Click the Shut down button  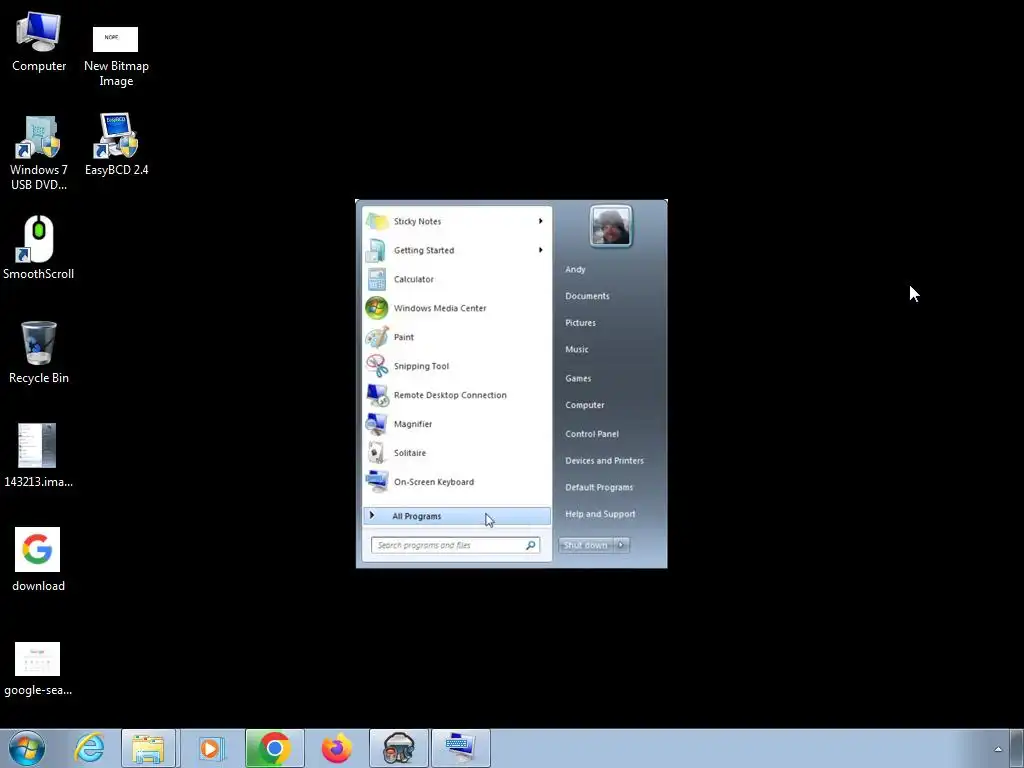click(x=586, y=545)
